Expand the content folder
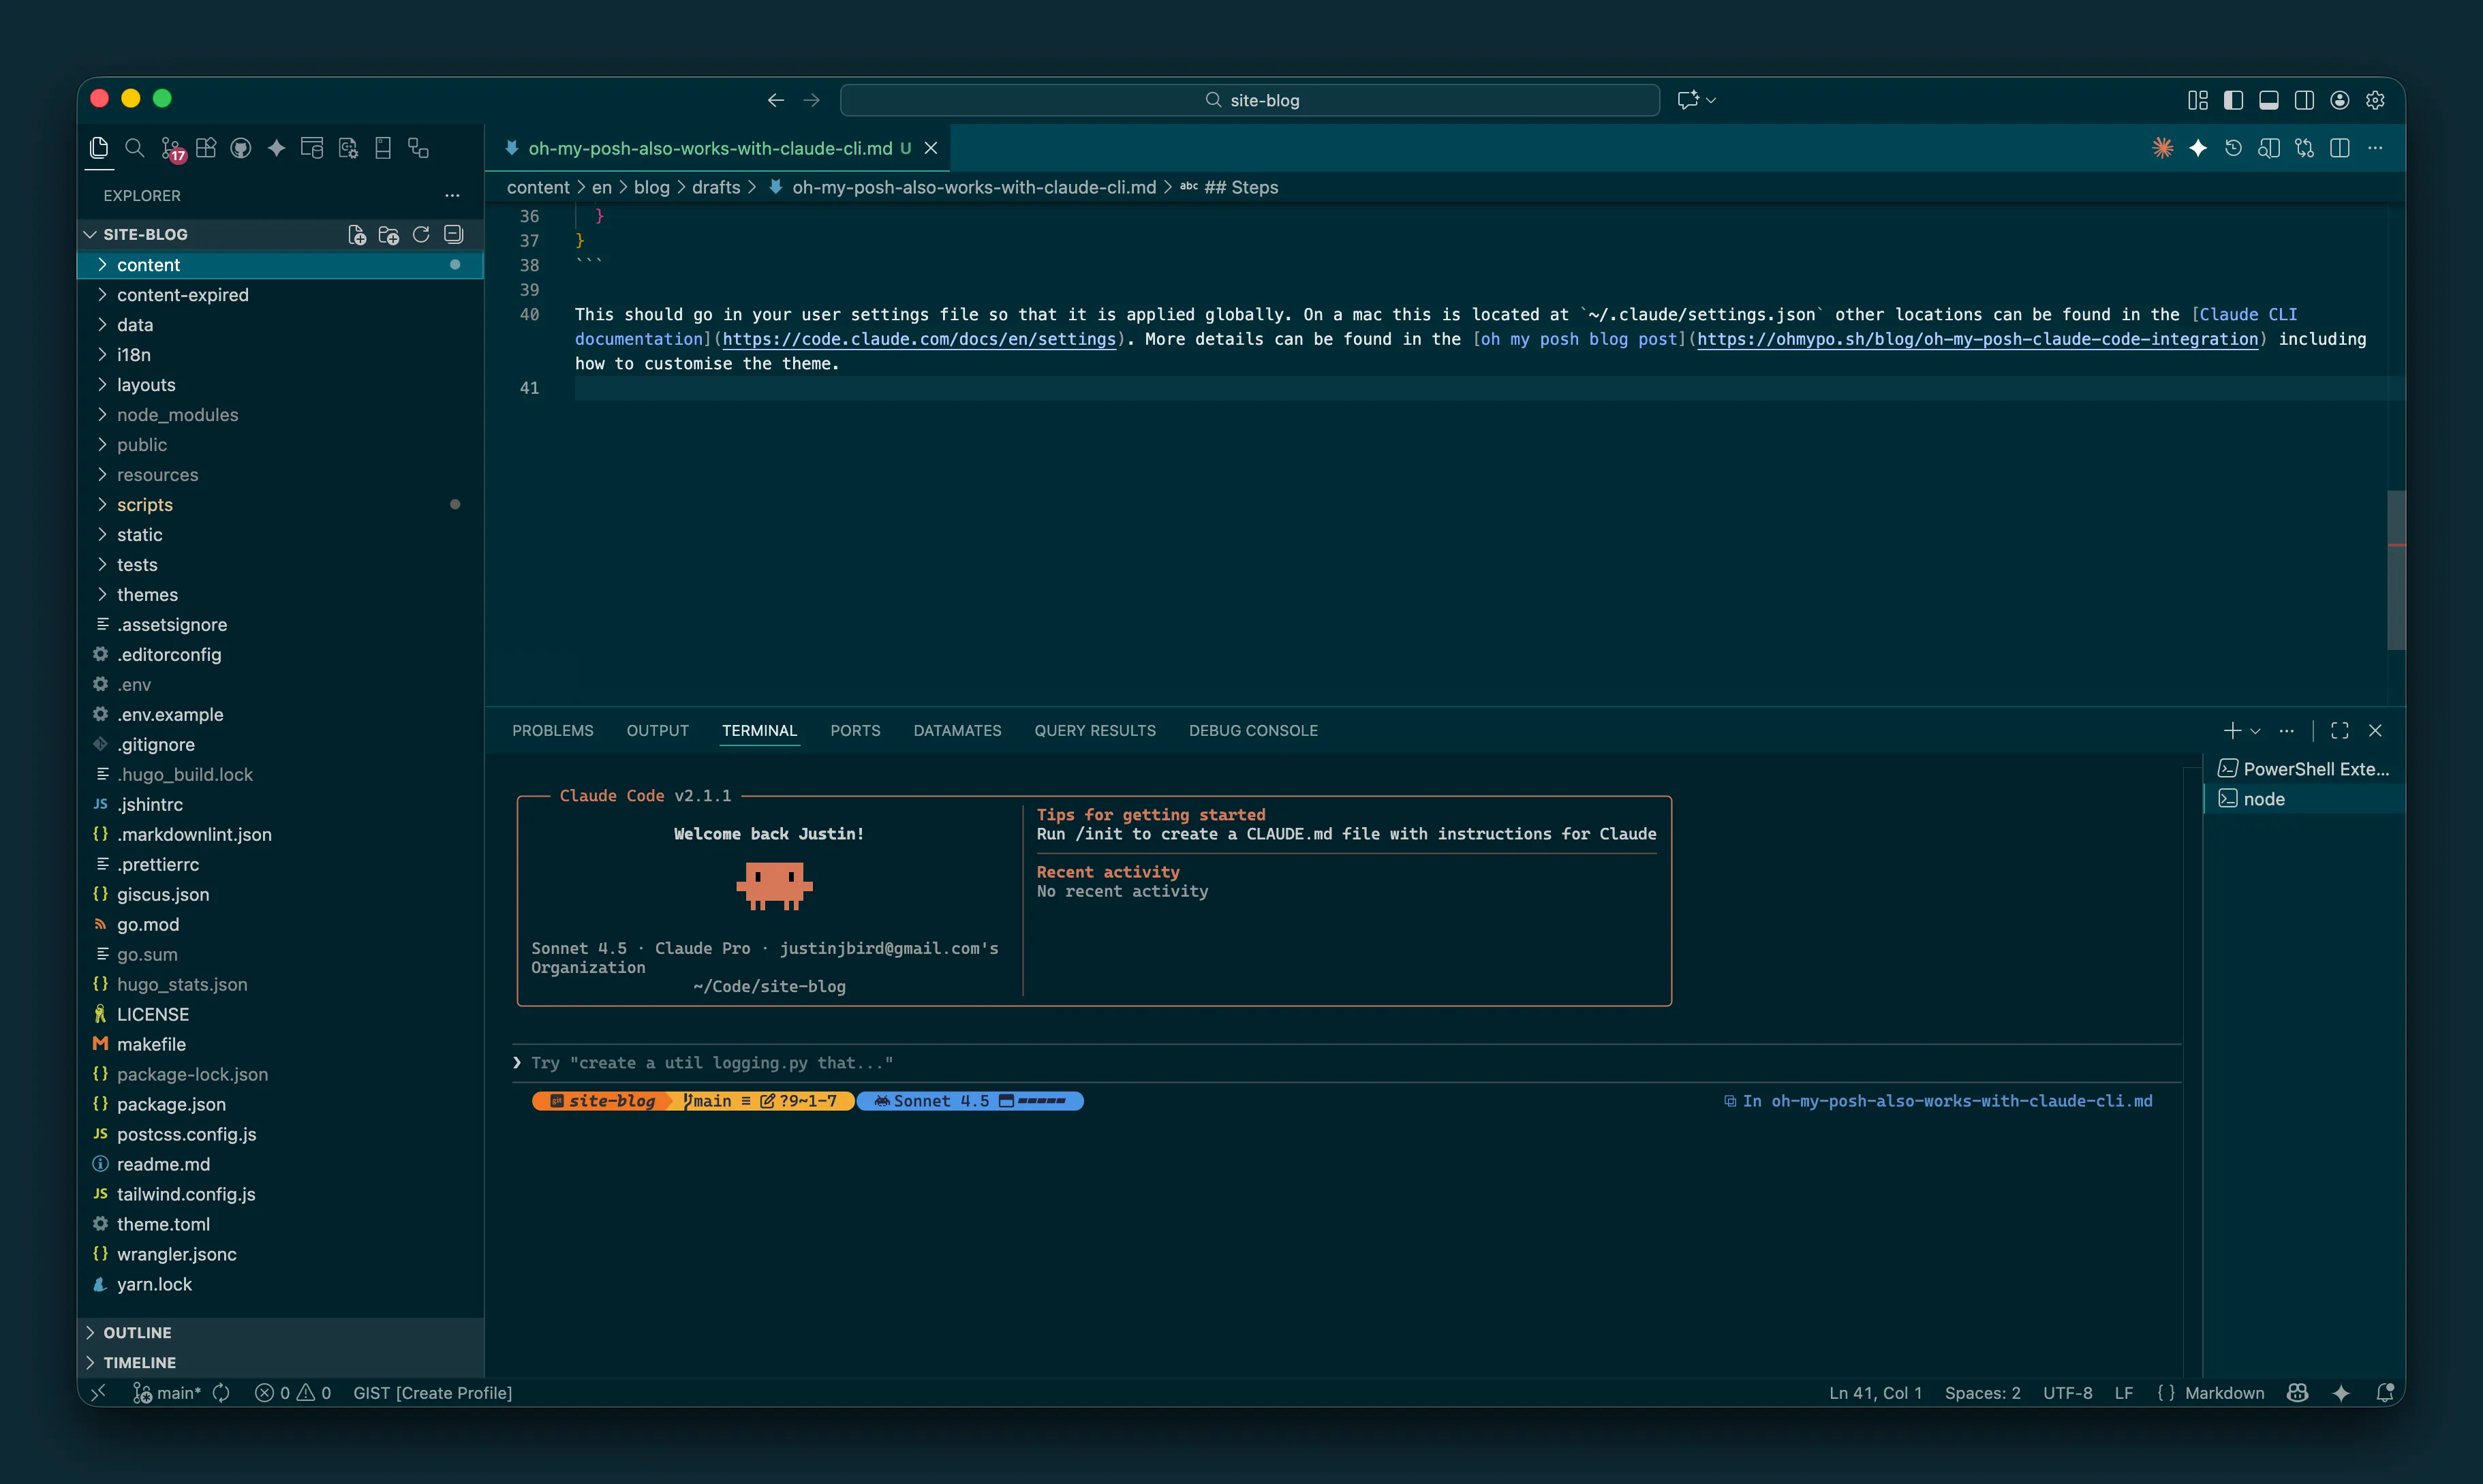 [280, 265]
